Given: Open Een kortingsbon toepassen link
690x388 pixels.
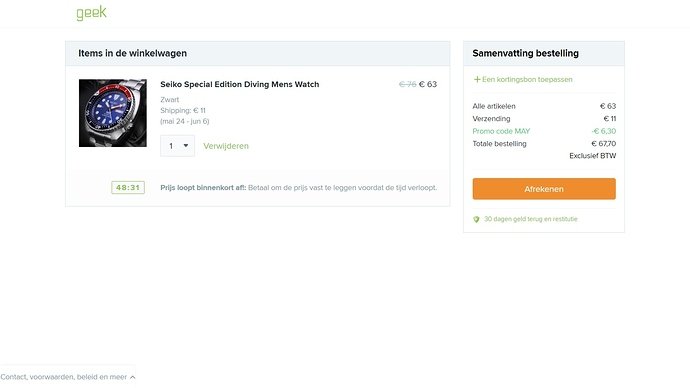Looking at the screenshot, I should pos(527,80).
